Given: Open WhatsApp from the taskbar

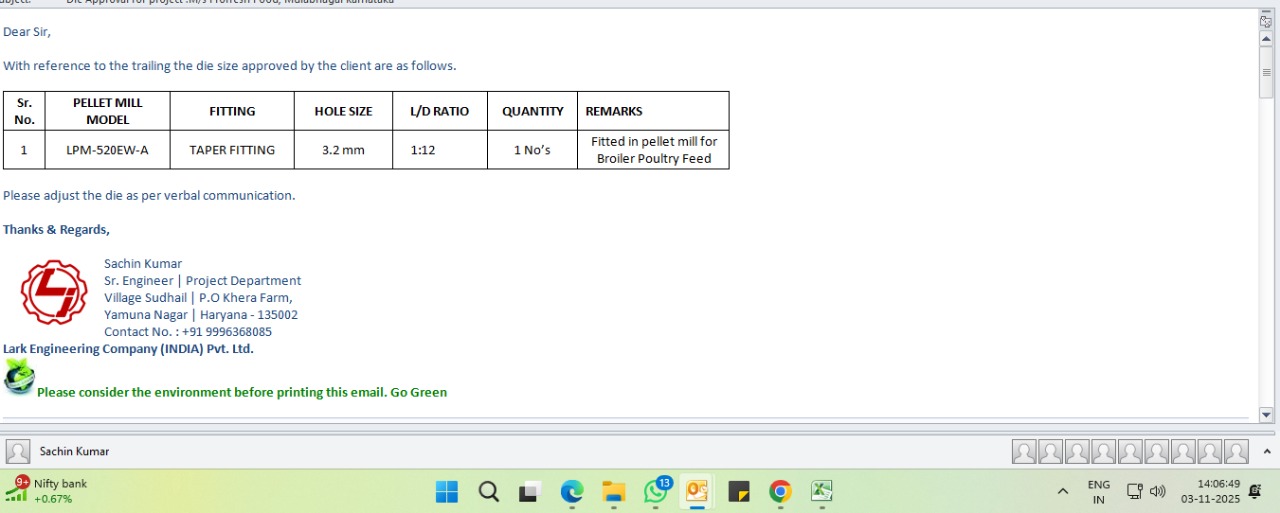Looking at the screenshot, I should [656, 491].
